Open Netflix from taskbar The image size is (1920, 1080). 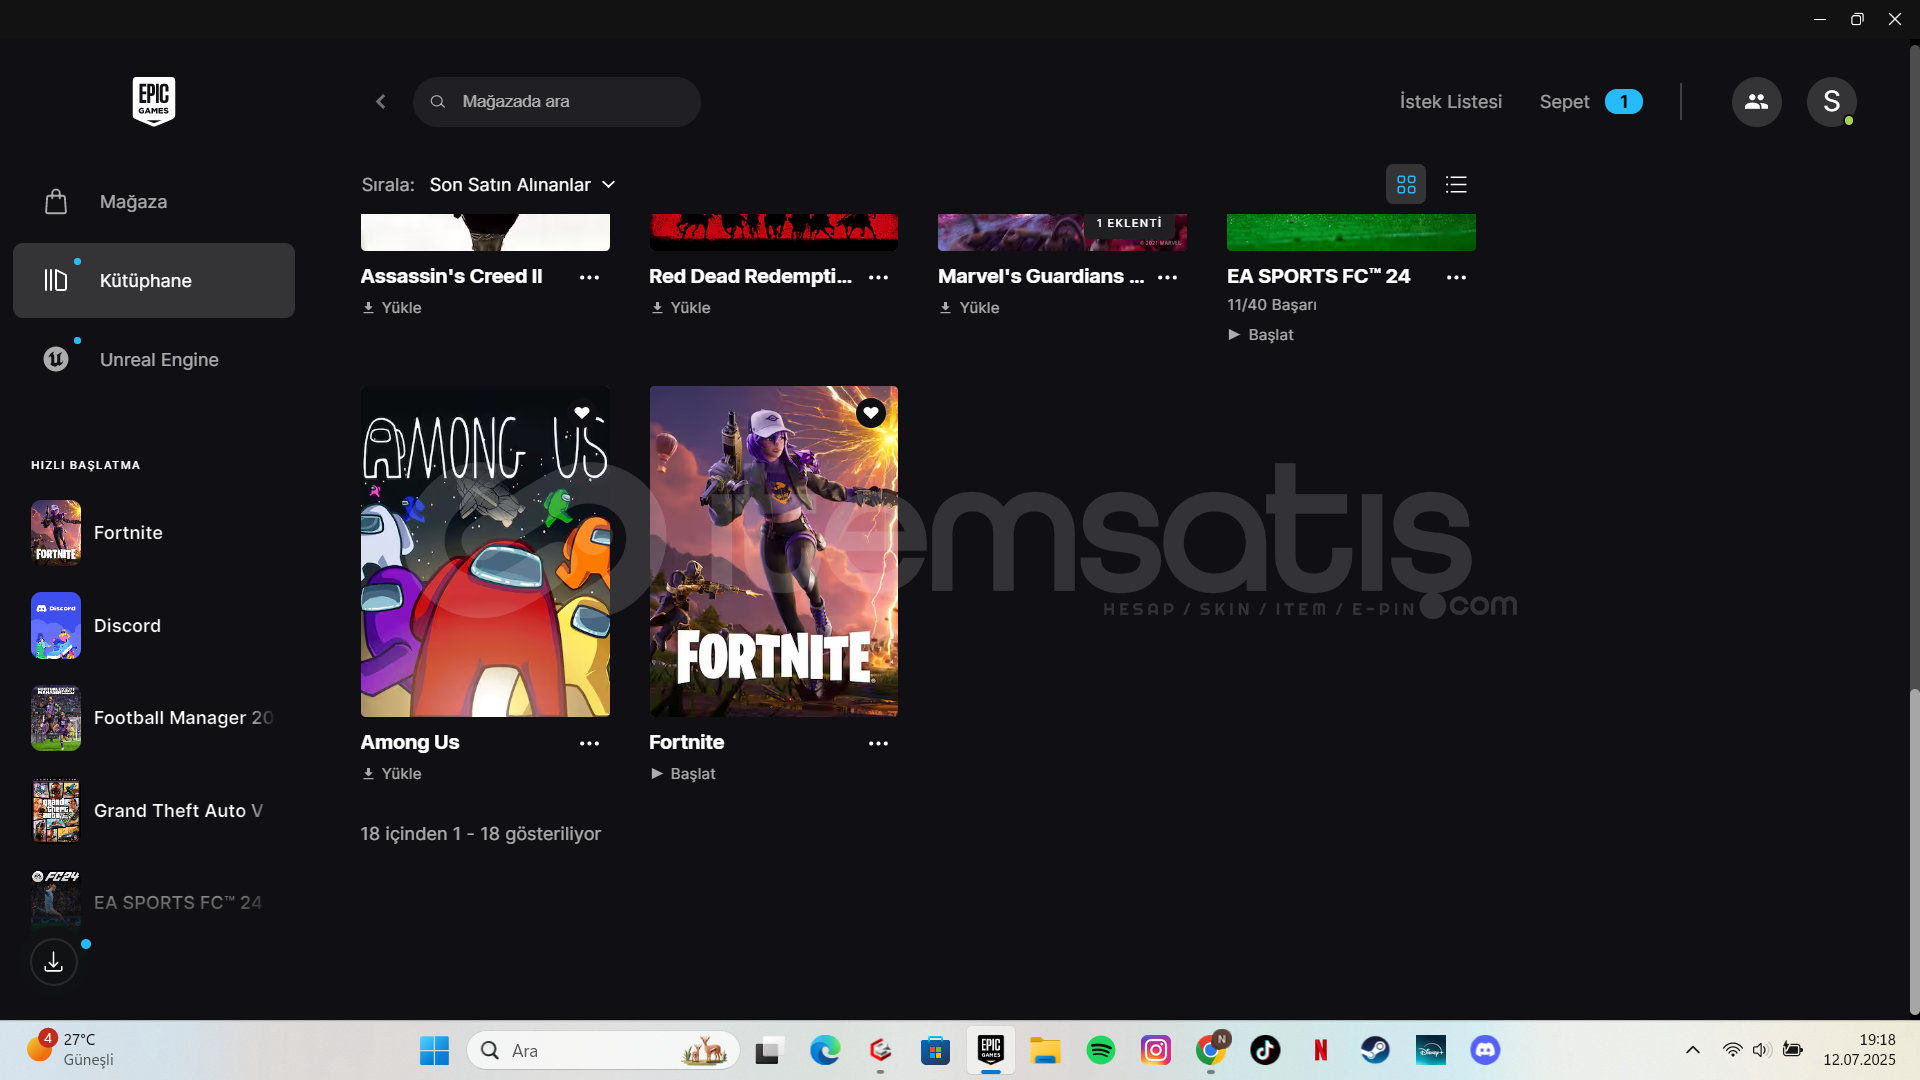(x=1321, y=1051)
